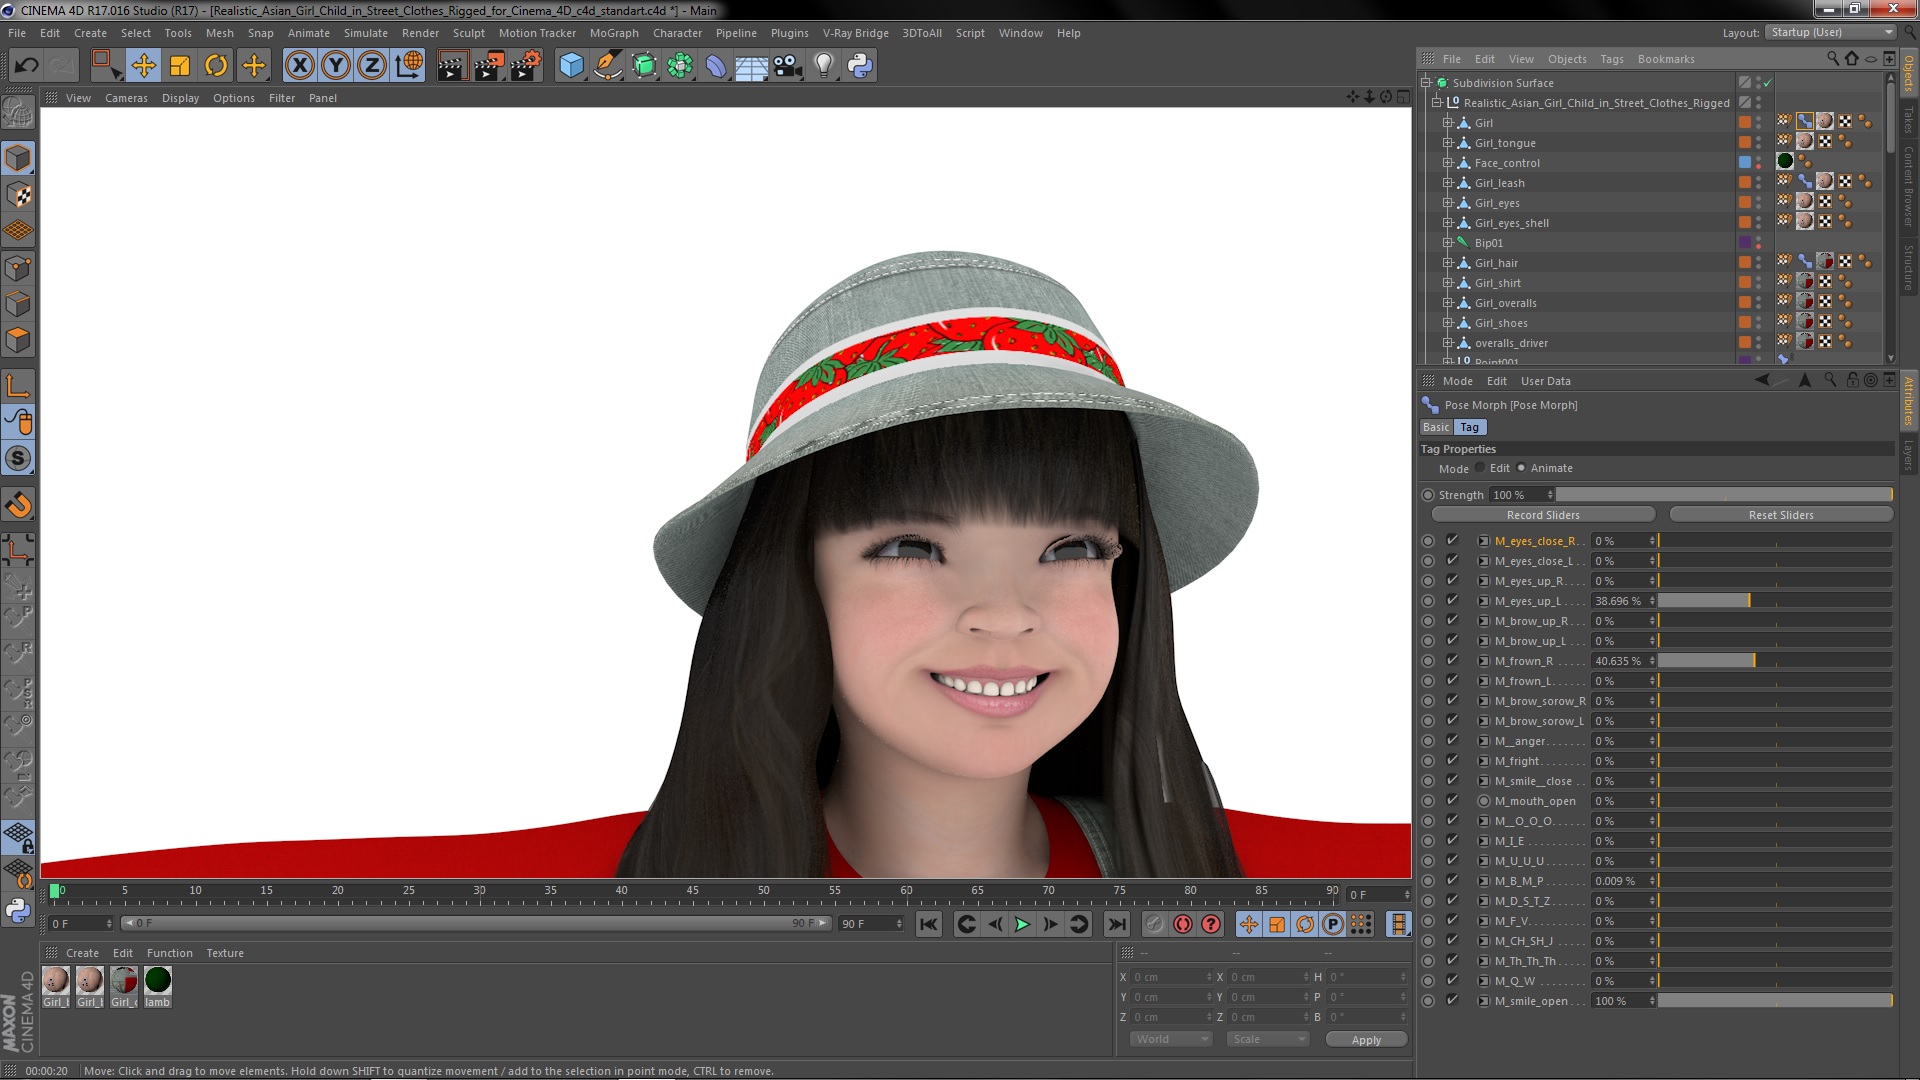Open viewport Cameras menu
Screen dimensions: 1920x1080
(126, 98)
